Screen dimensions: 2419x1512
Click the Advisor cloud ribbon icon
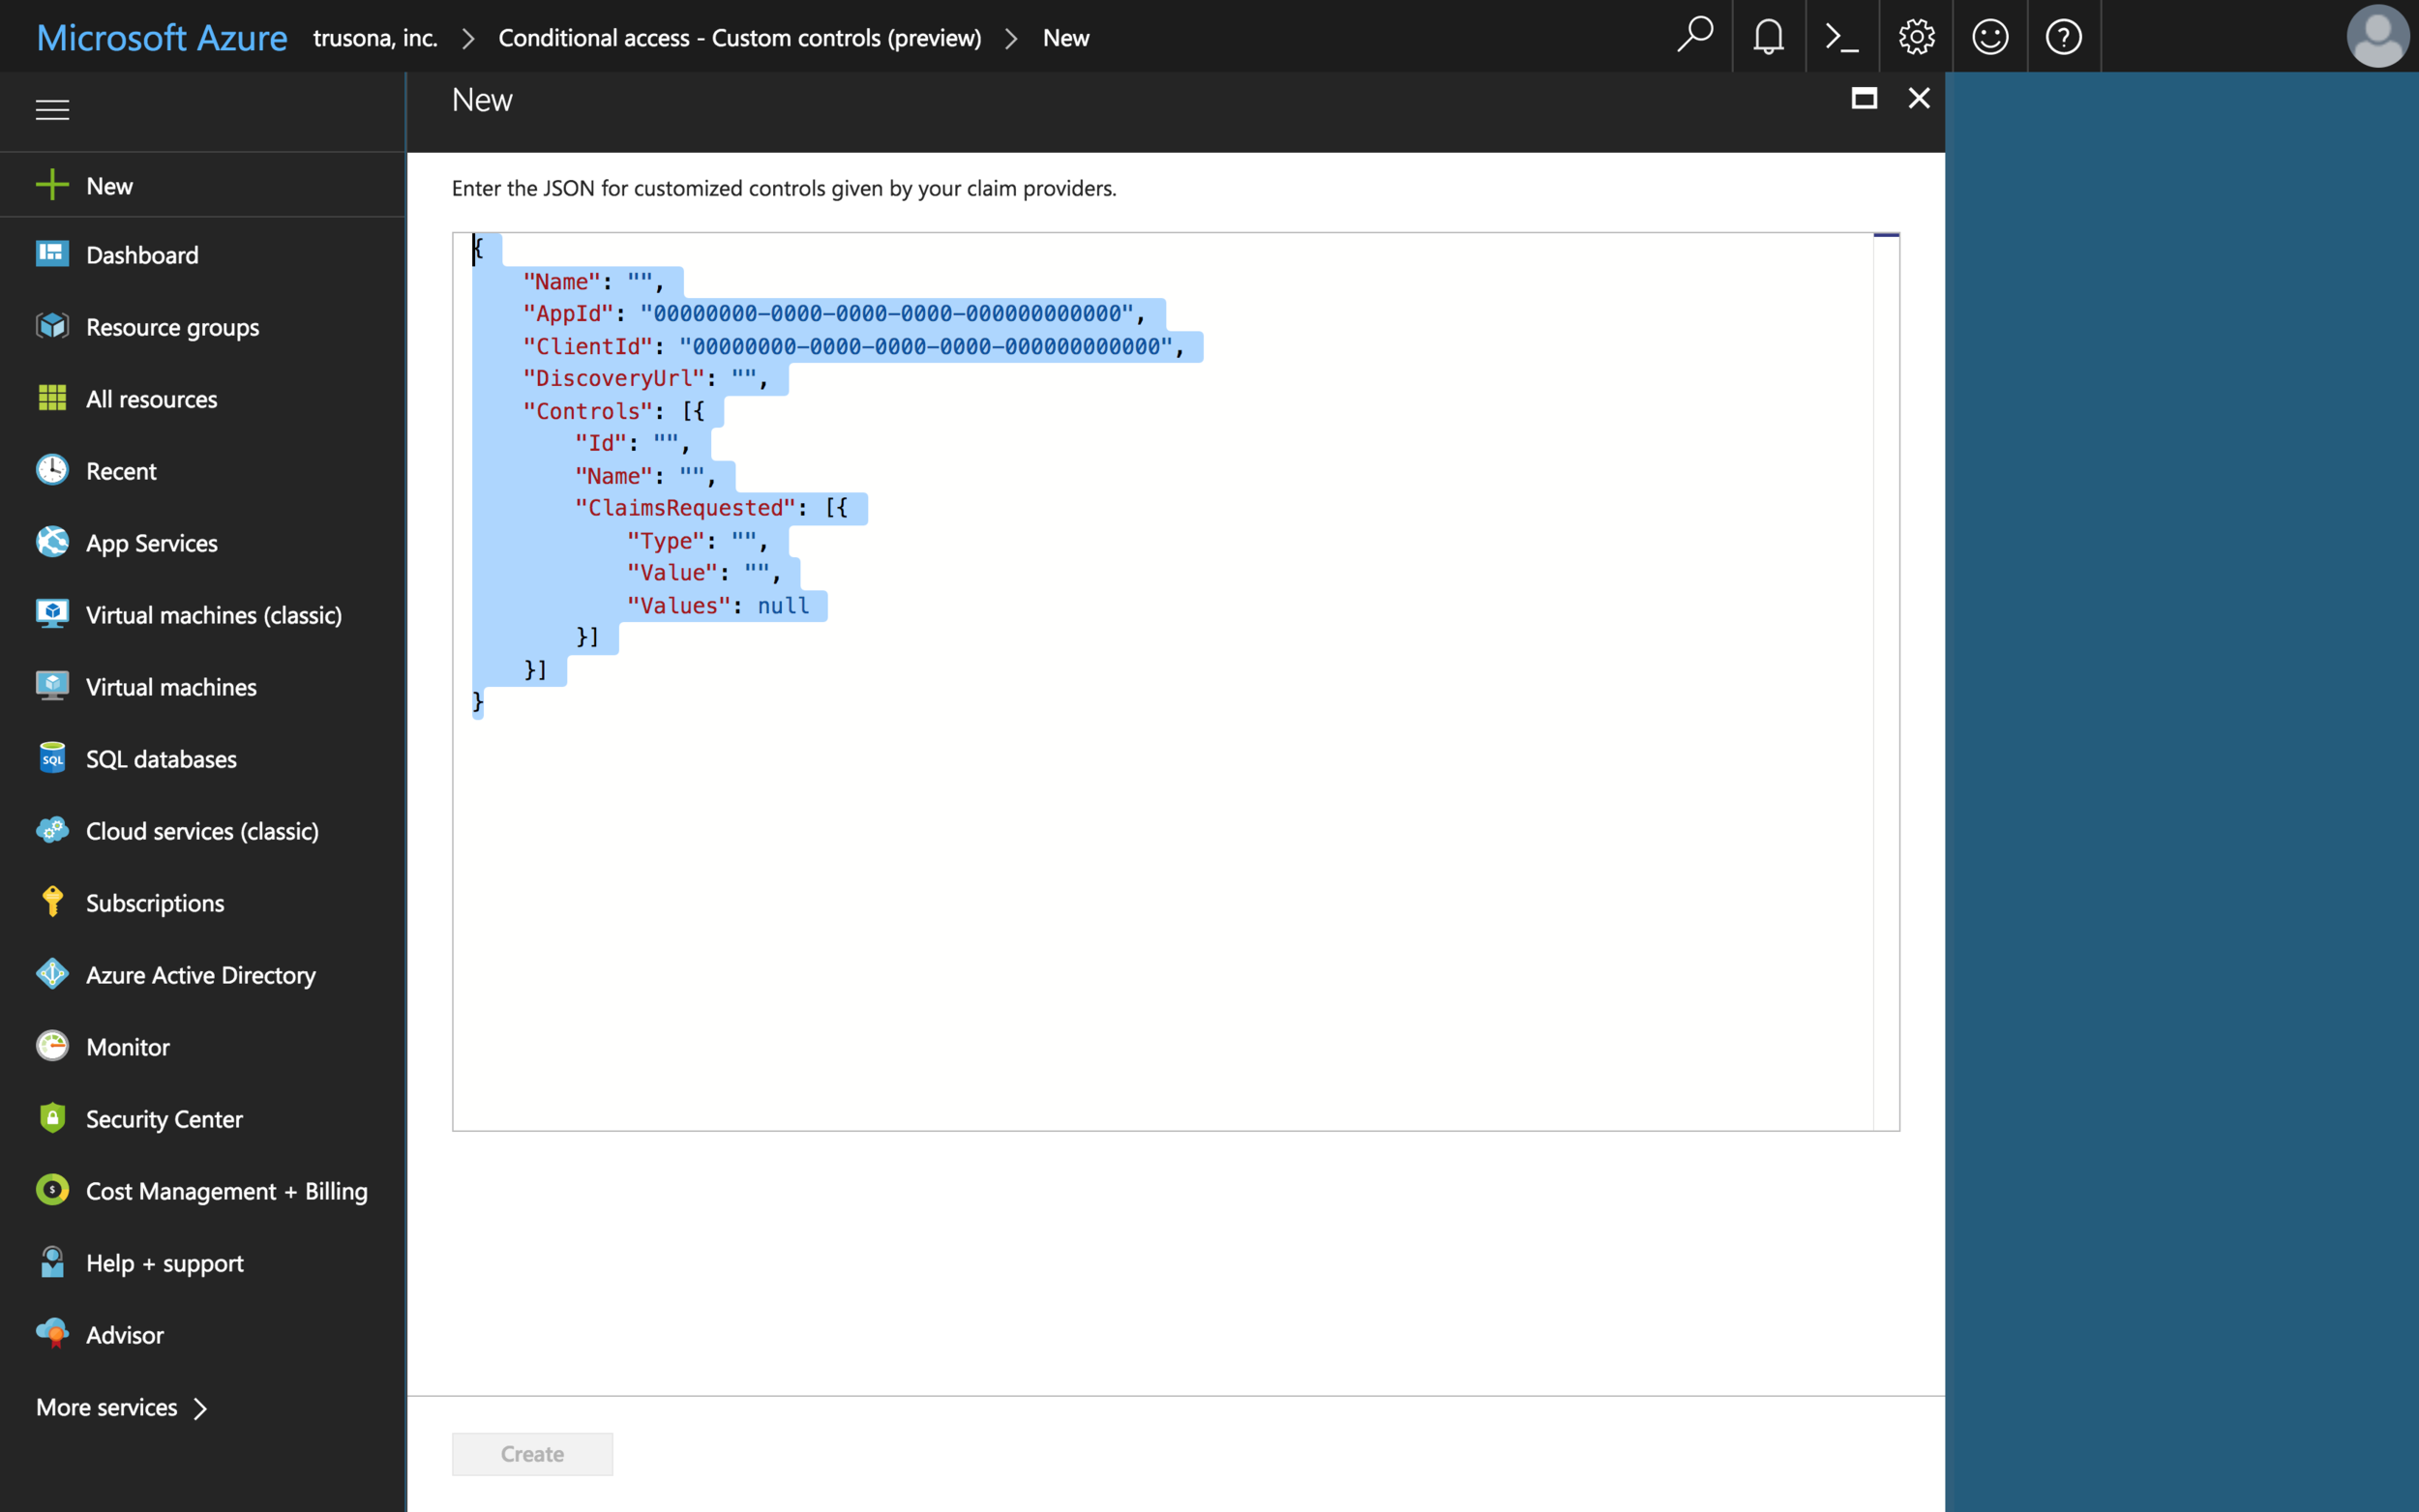[52, 1334]
